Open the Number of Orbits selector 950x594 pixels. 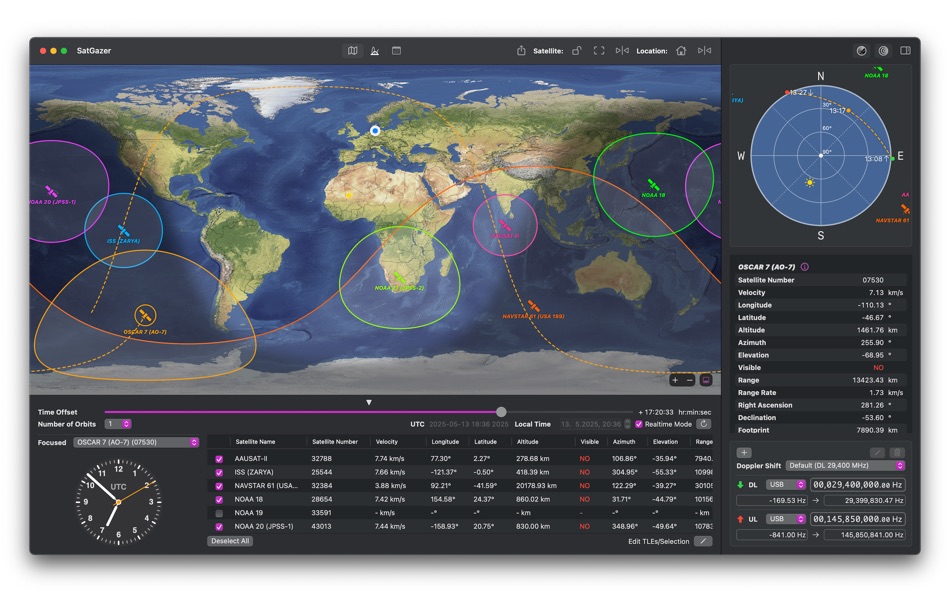click(x=118, y=424)
